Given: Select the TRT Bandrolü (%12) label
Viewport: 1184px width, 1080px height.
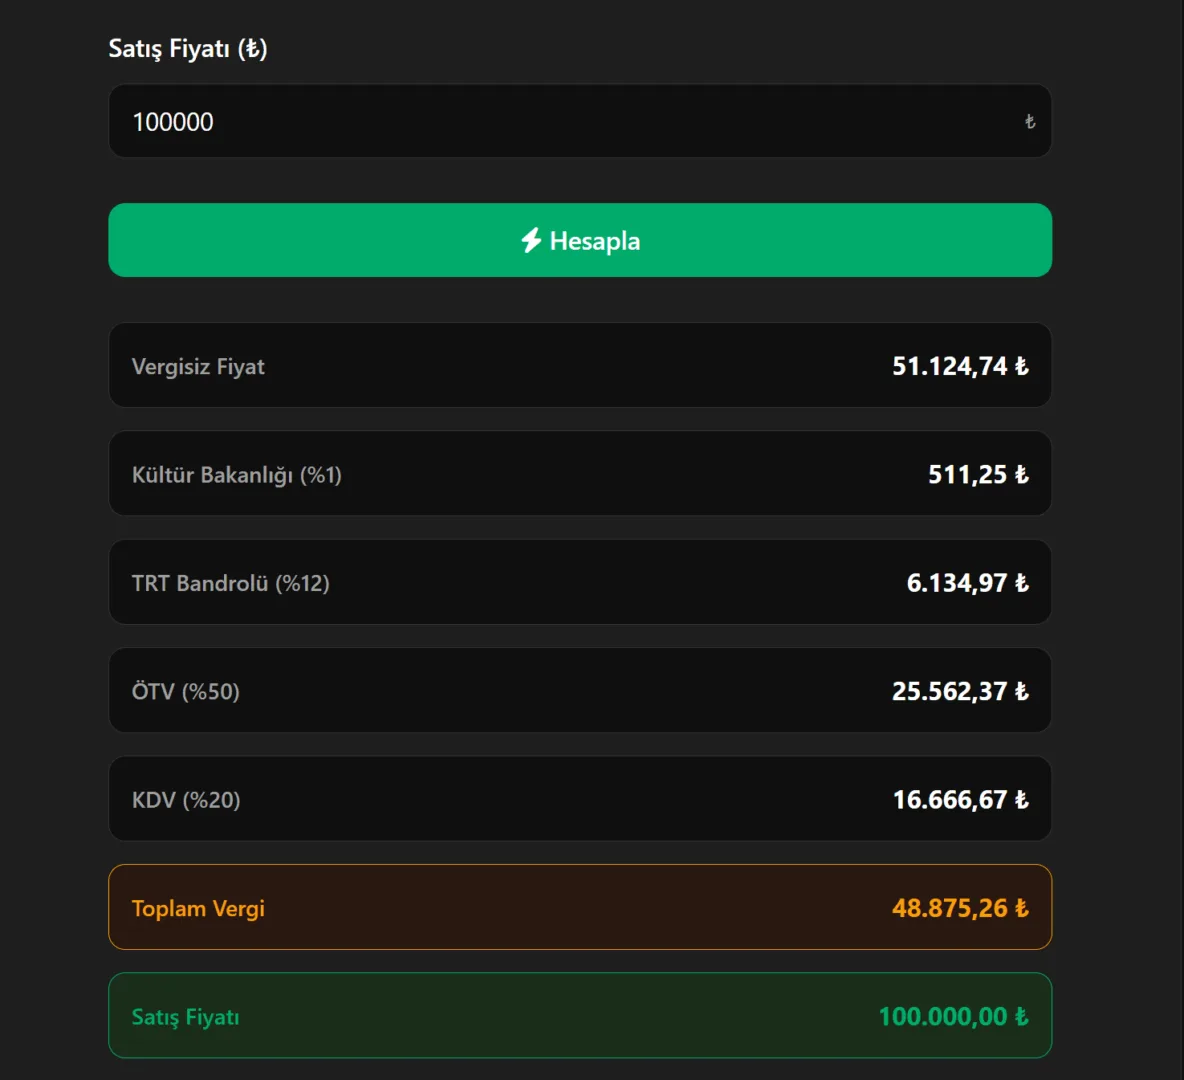Looking at the screenshot, I should coord(231,583).
